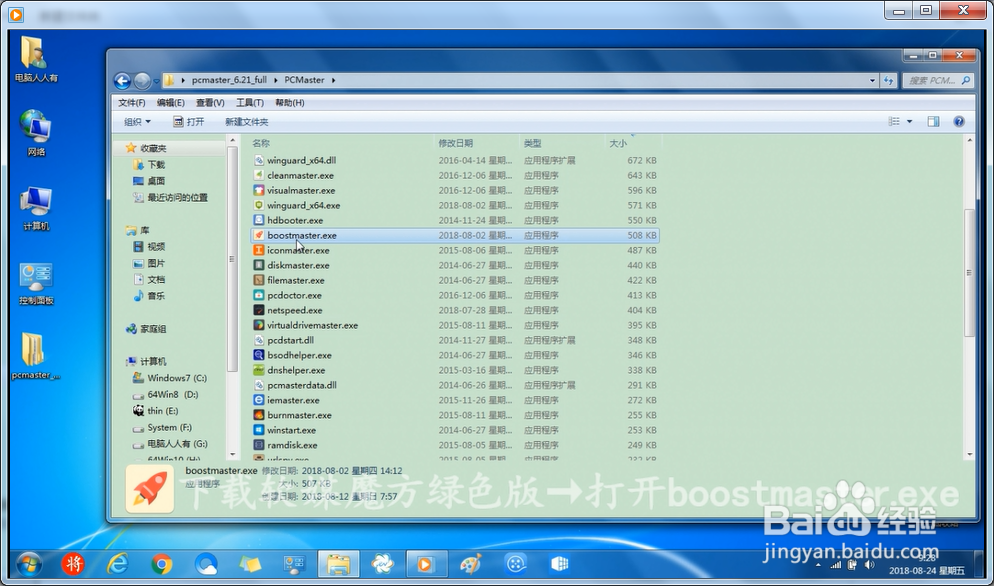
Task: Open the 查看(V) menu
Action: 210,103
